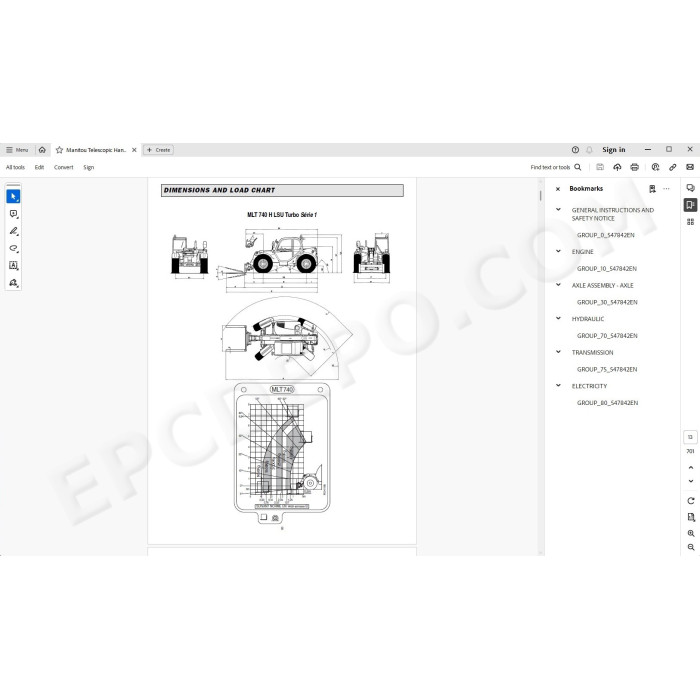
Task: Collapse the AXLE ASSEMBLY - AXLE bookmark
Action: pos(558,285)
